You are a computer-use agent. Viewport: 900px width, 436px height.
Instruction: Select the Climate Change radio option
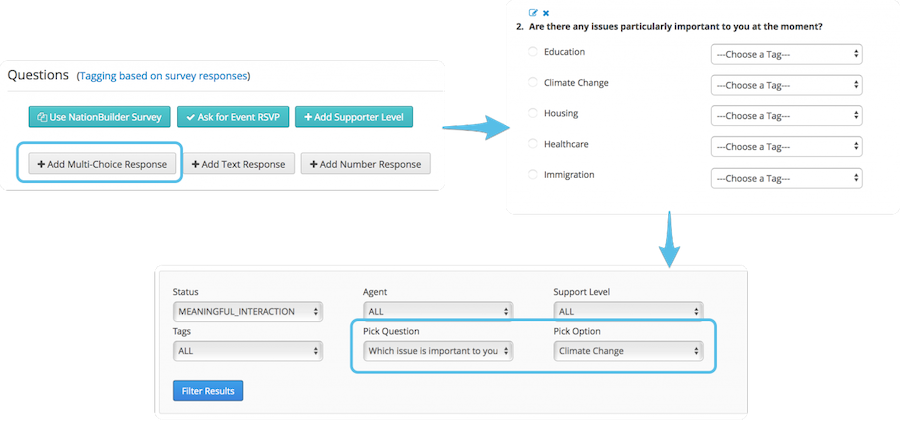point(533,83)
